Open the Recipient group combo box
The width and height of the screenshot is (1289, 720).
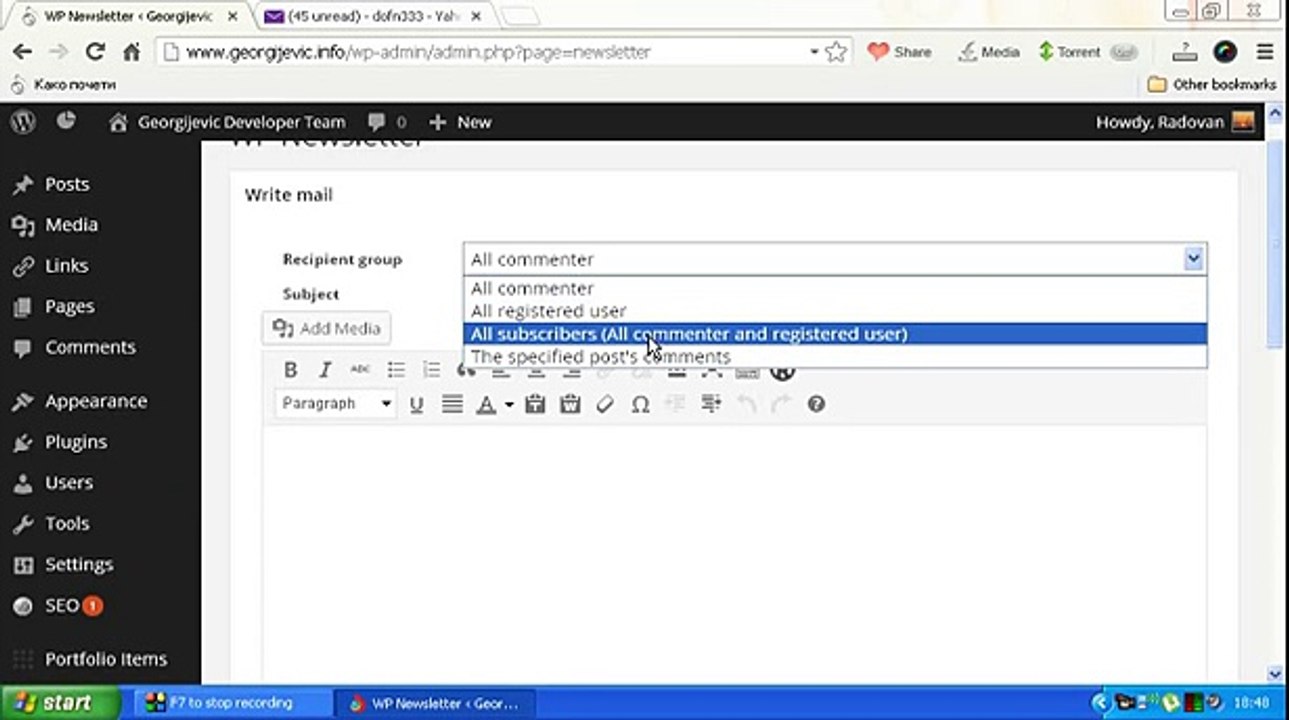pos(835,259)
